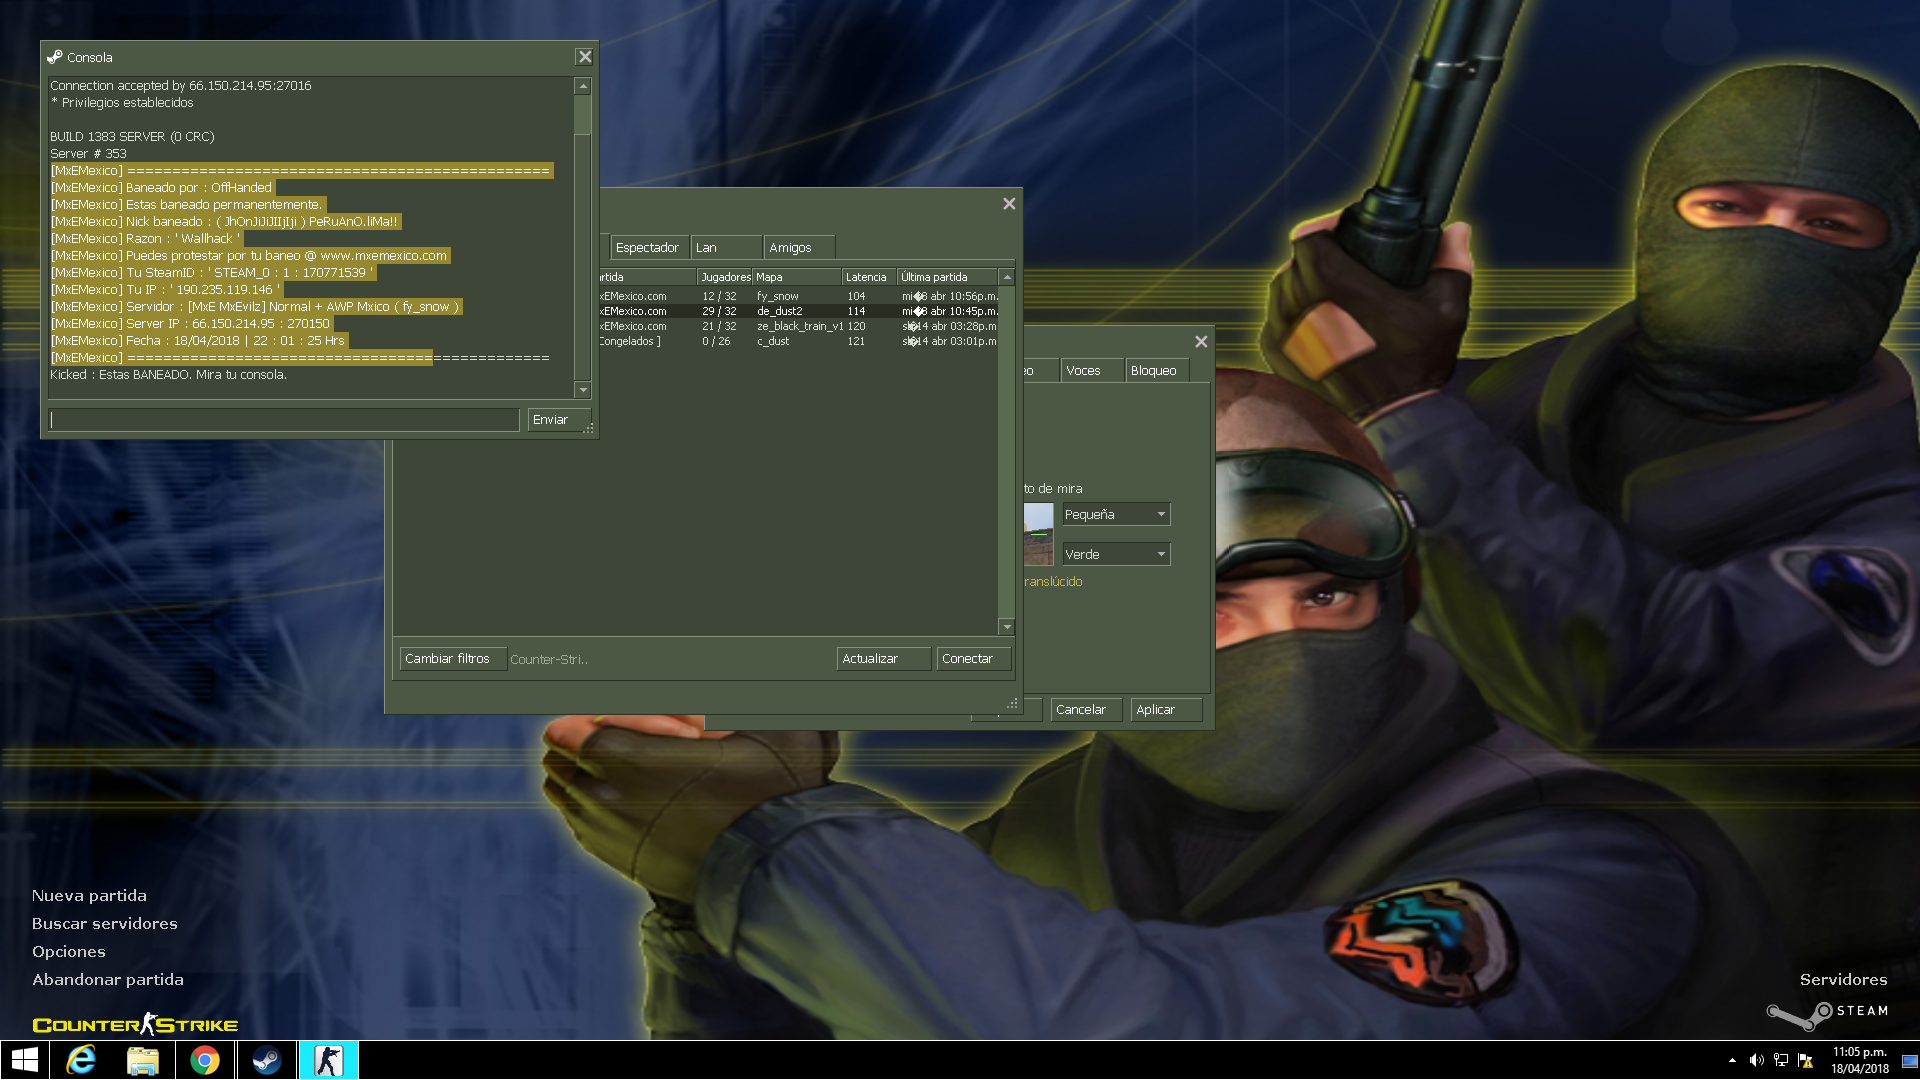Click the Counter-Strike logo

135,1024
